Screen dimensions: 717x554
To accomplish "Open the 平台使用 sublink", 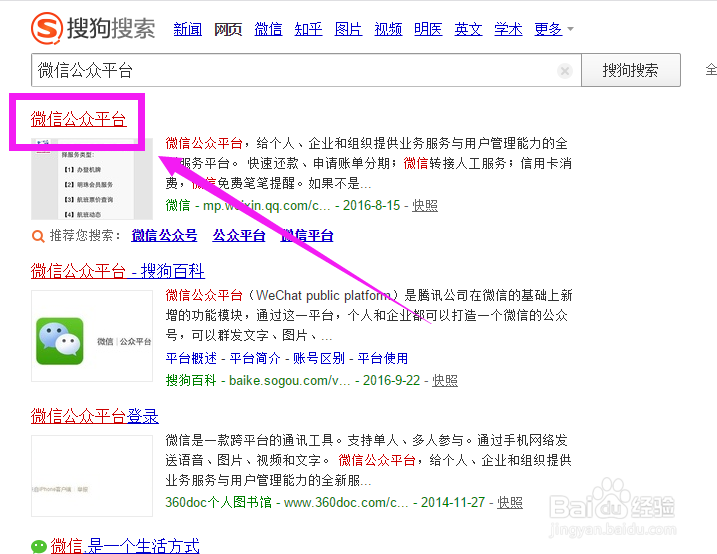I will [x=382, y=358].
